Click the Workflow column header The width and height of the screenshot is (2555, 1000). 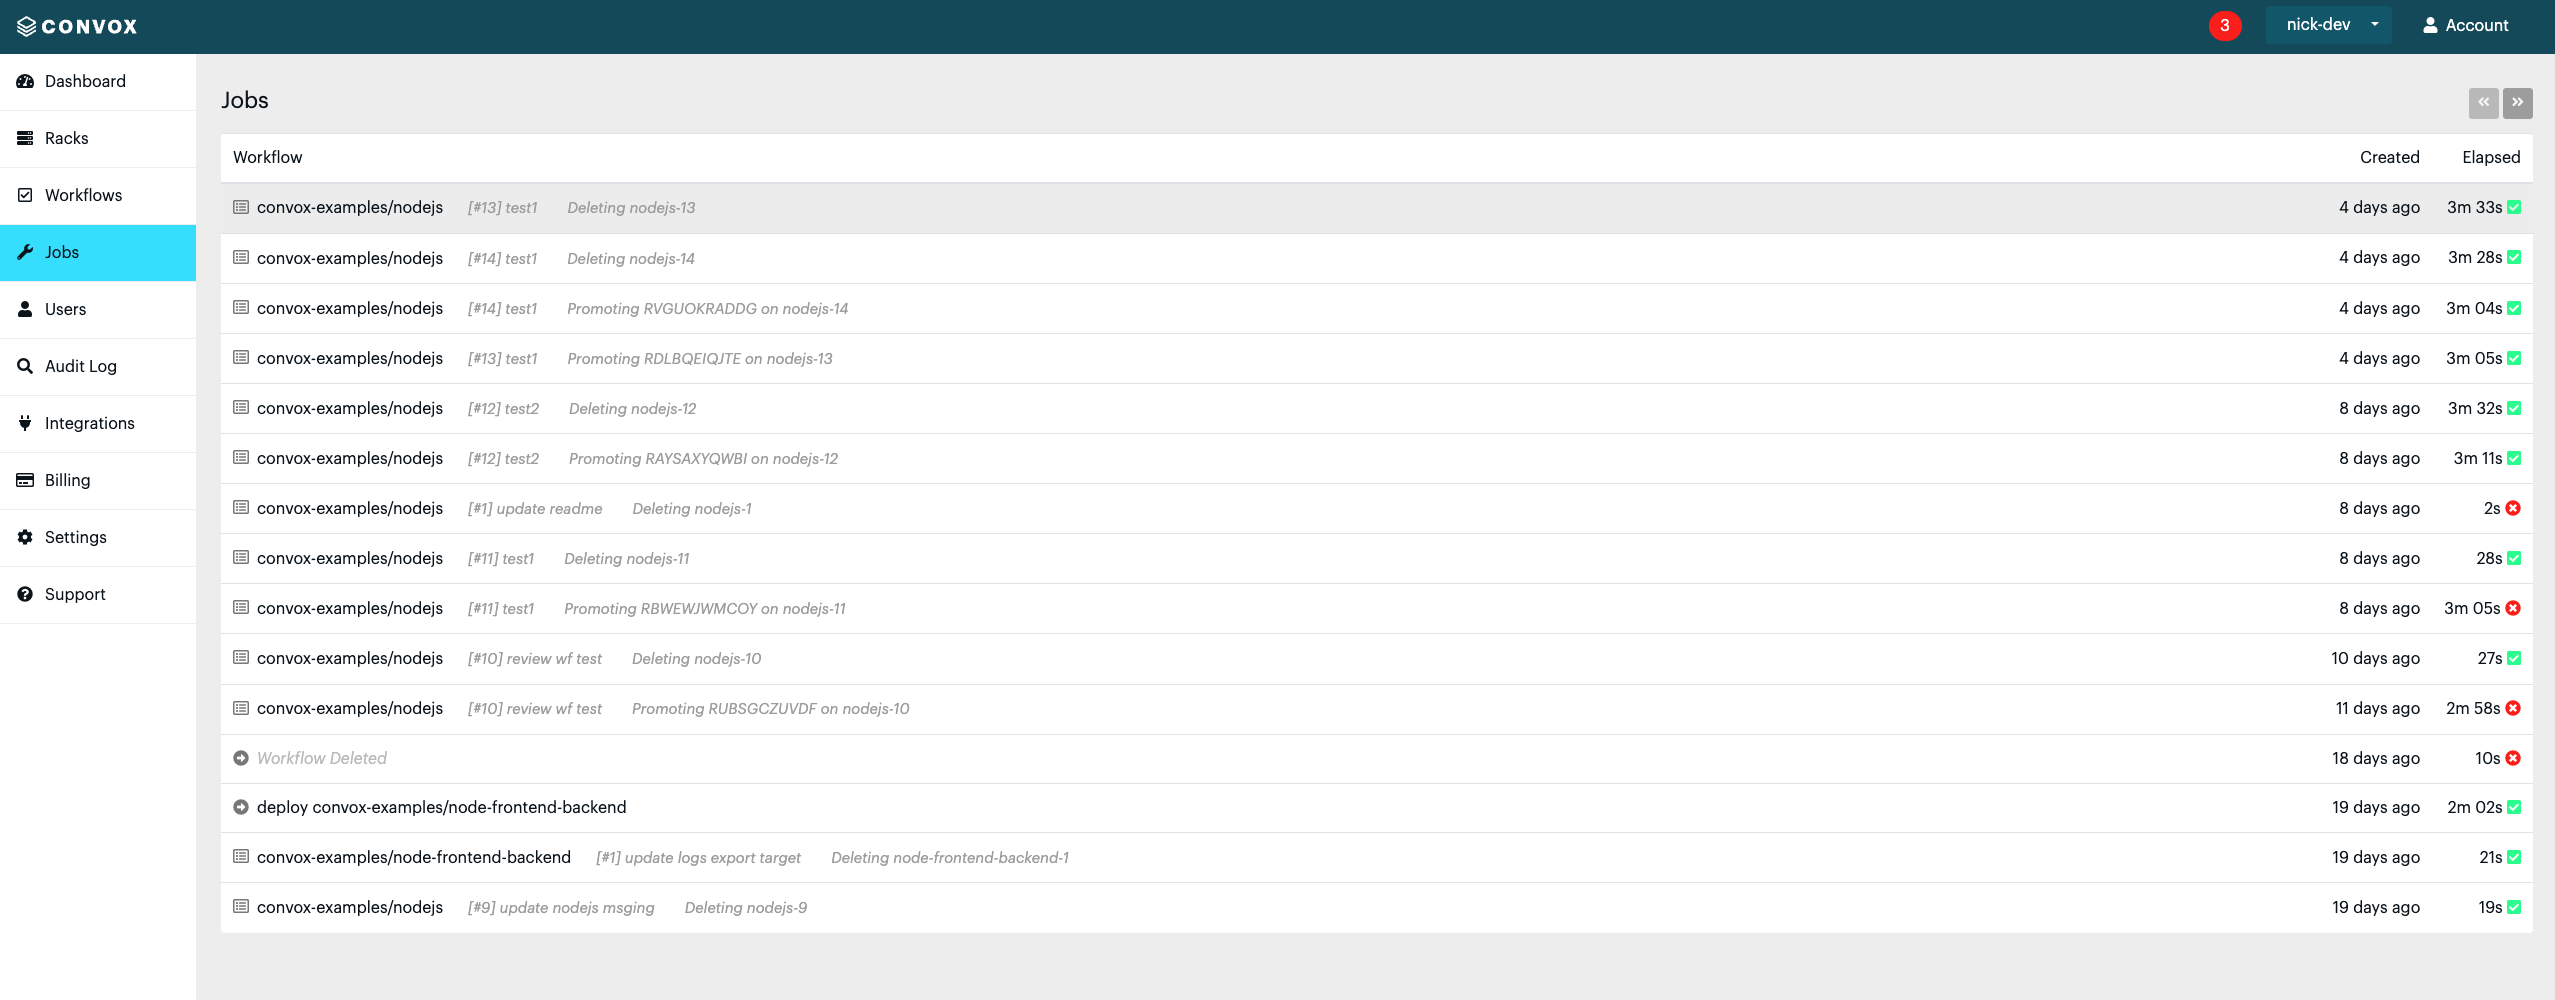(x=267, y=158)
